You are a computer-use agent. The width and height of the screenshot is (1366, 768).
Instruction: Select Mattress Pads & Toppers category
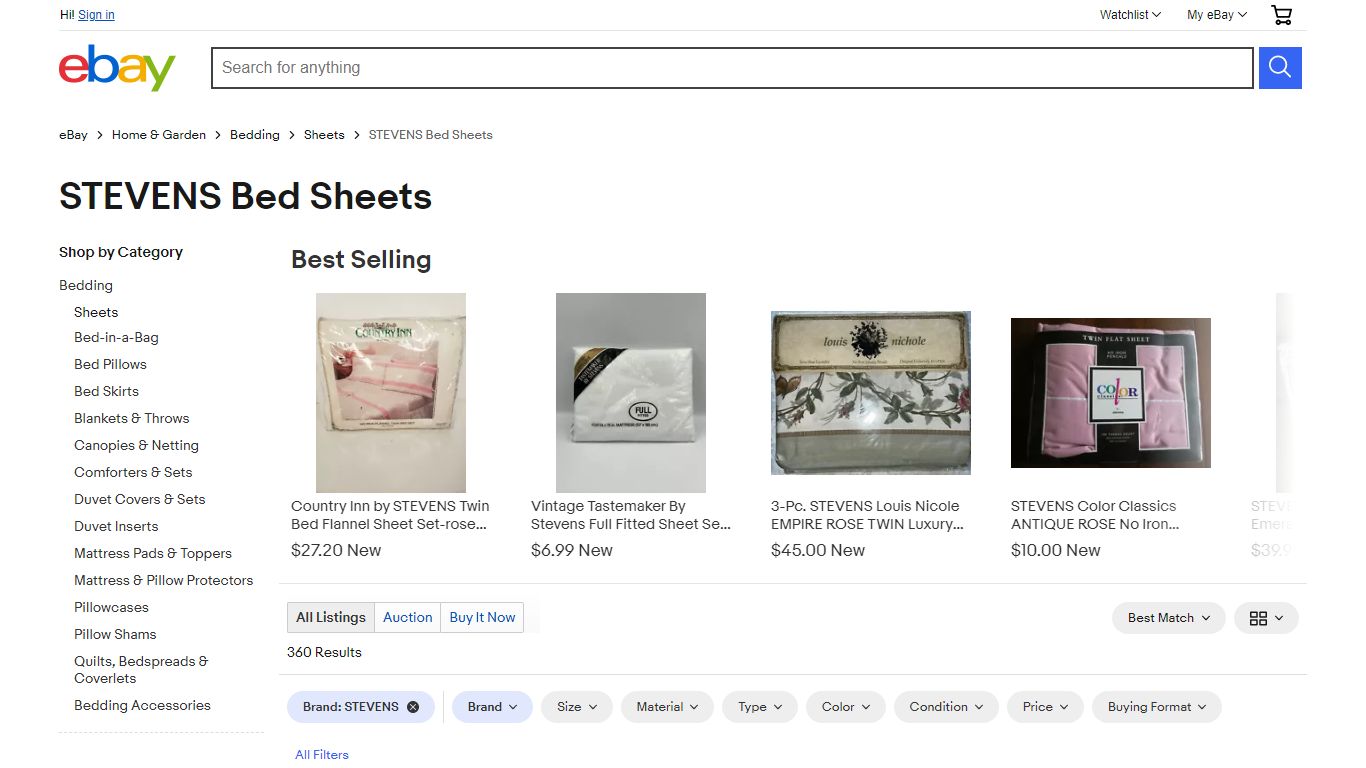pos(153,554)
